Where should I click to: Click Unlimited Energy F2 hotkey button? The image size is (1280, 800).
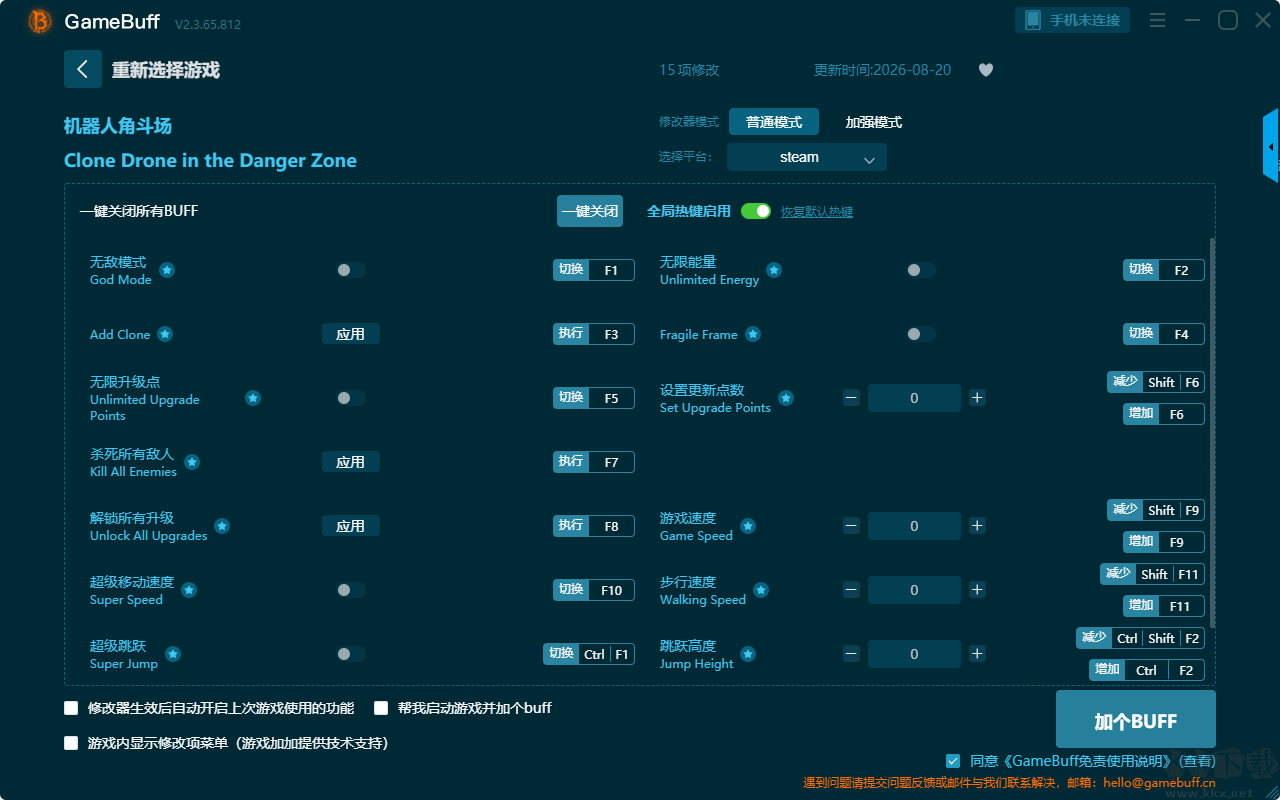coord(1164,270)
